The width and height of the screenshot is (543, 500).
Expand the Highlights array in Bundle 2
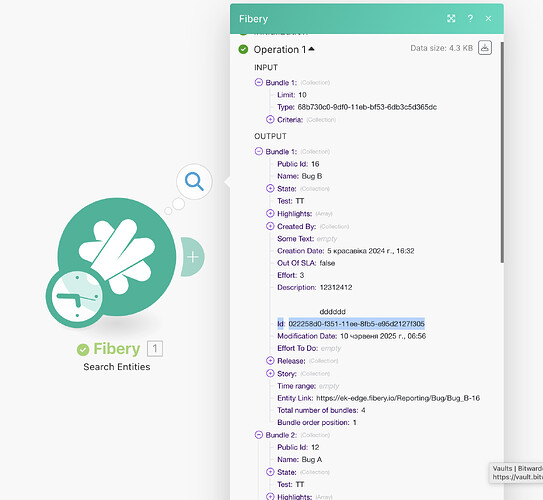point(270,496)
